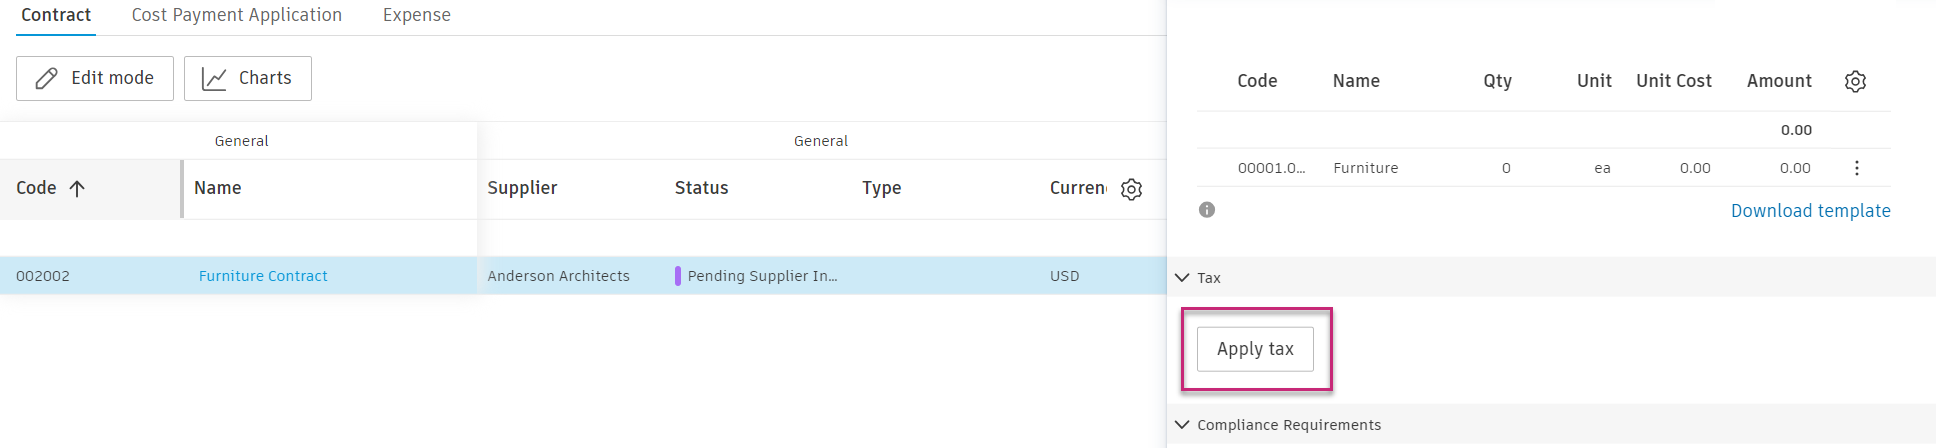The width and height of the screenshot is (1936, 448).
Task: Click the pencil icon in Edit mode
Action: point(46,79)
